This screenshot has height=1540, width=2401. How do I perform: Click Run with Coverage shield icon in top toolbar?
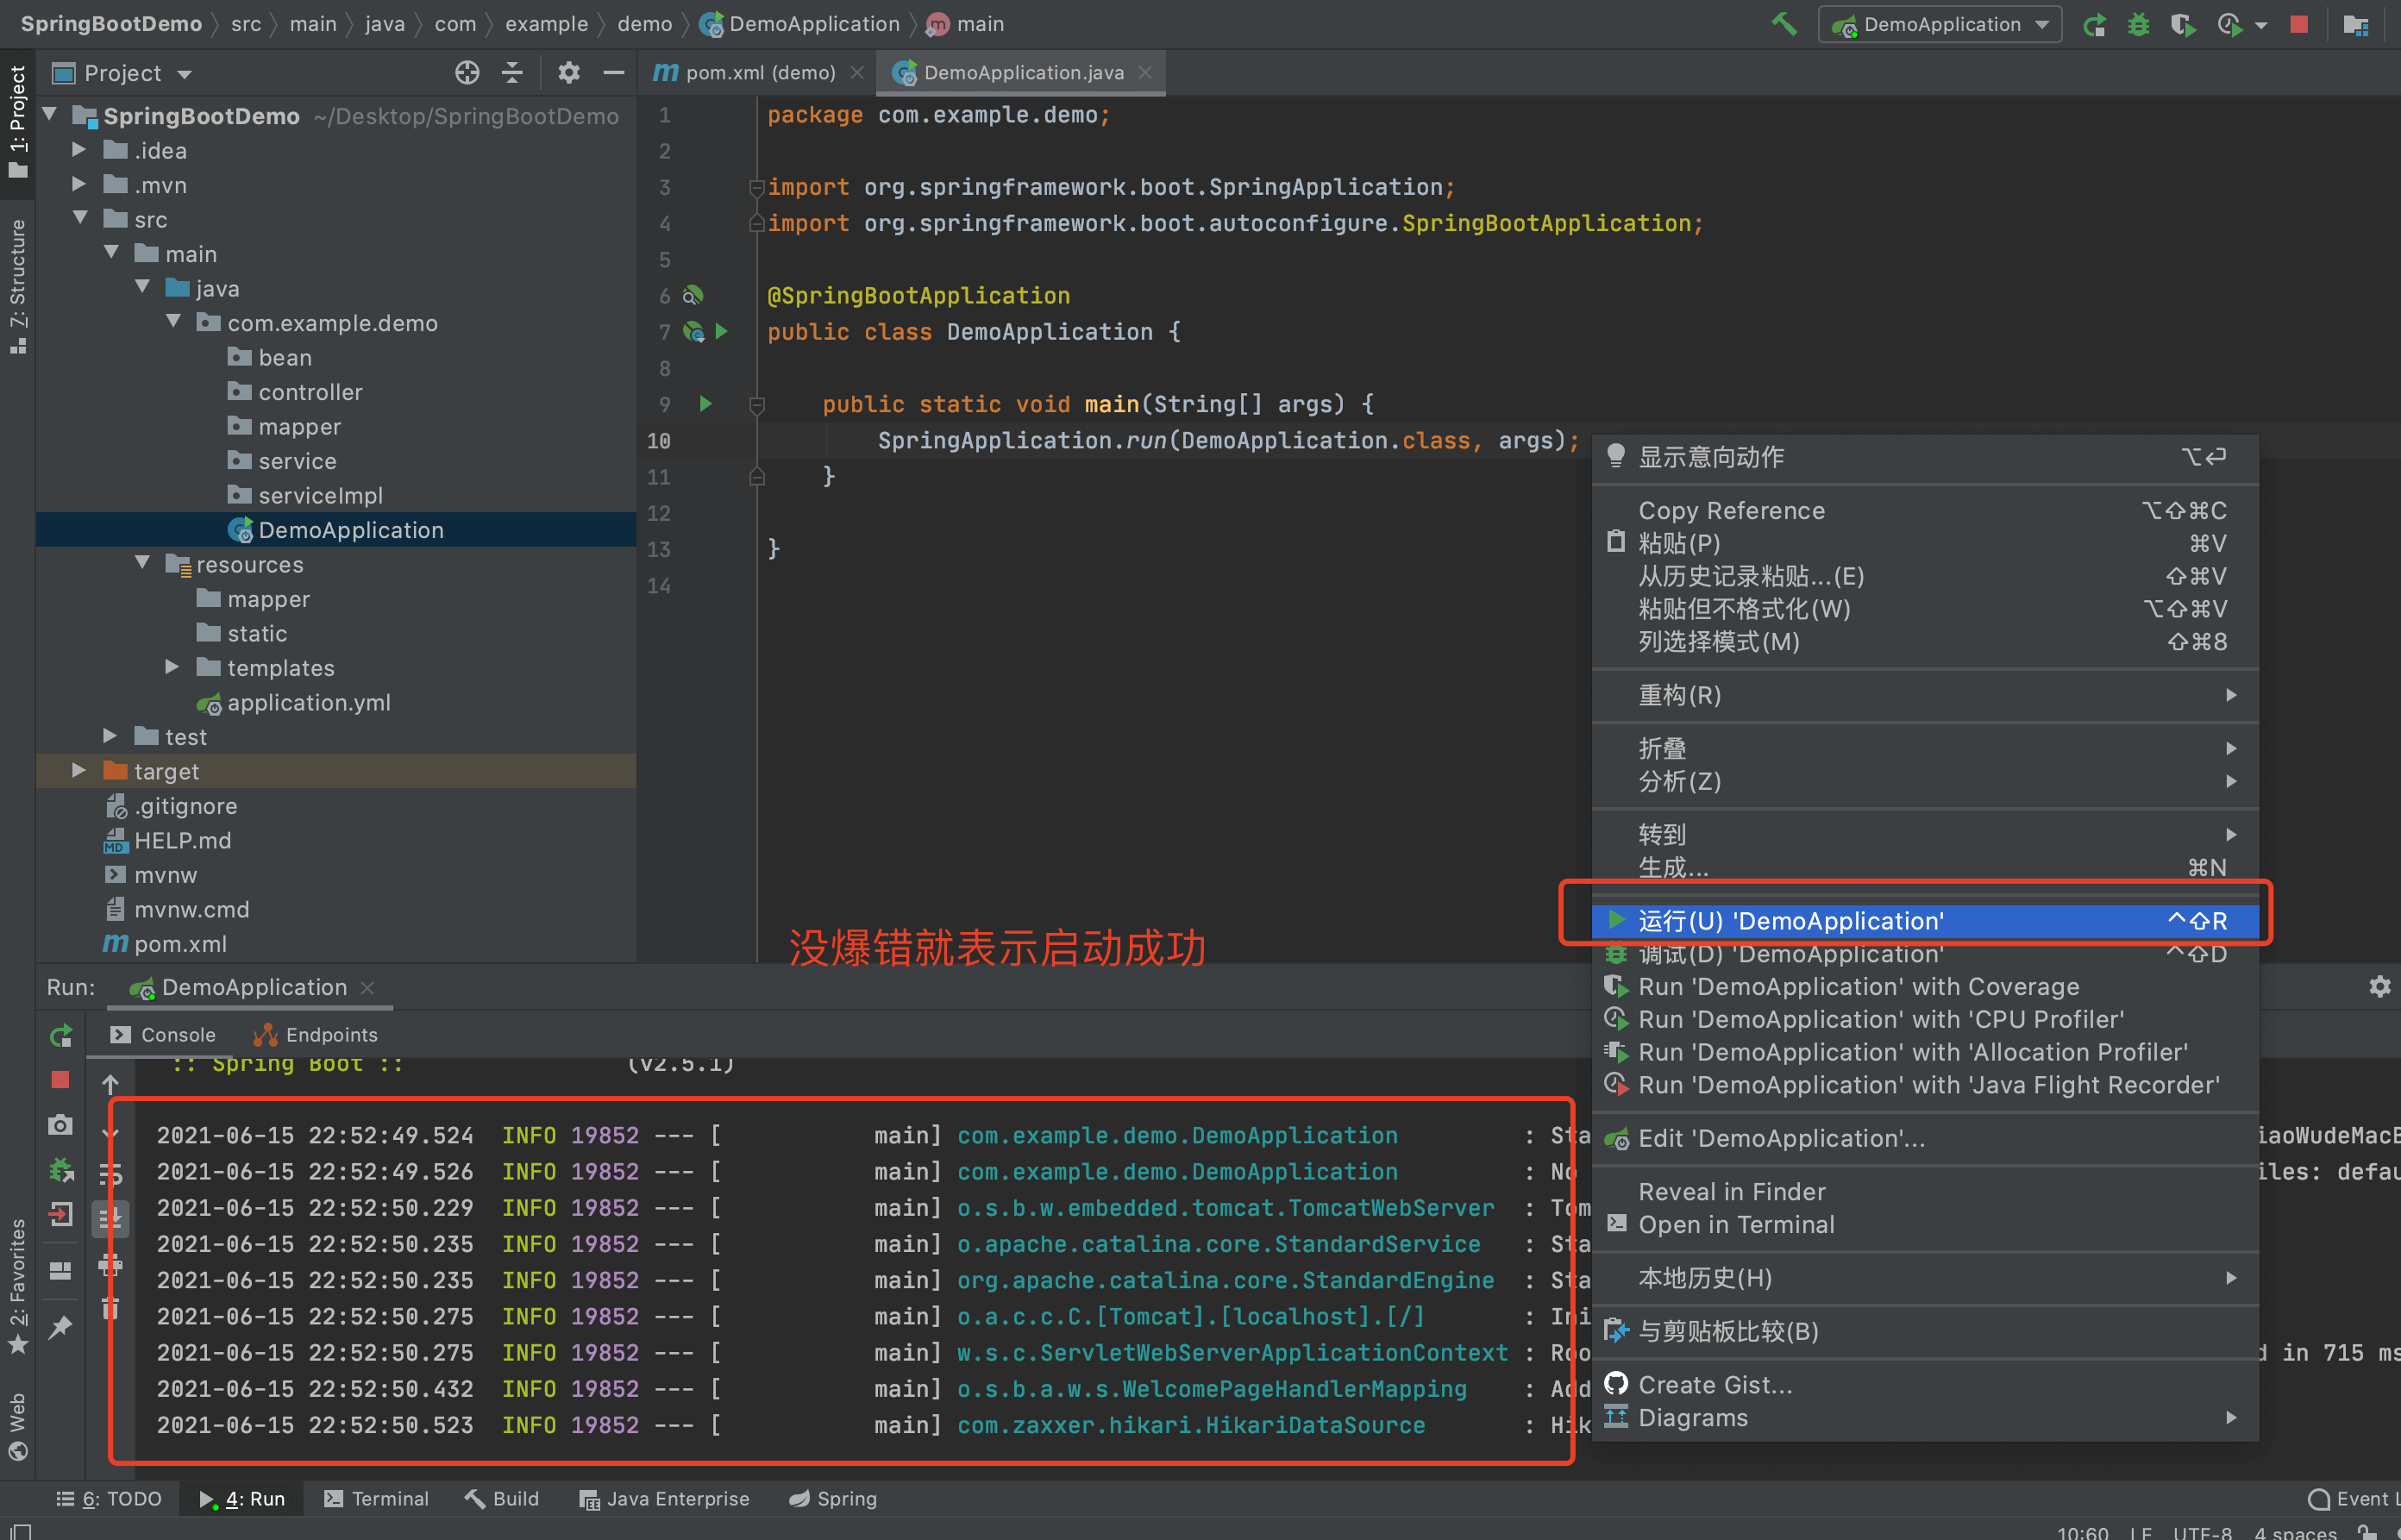click(x=2183, y=24)
